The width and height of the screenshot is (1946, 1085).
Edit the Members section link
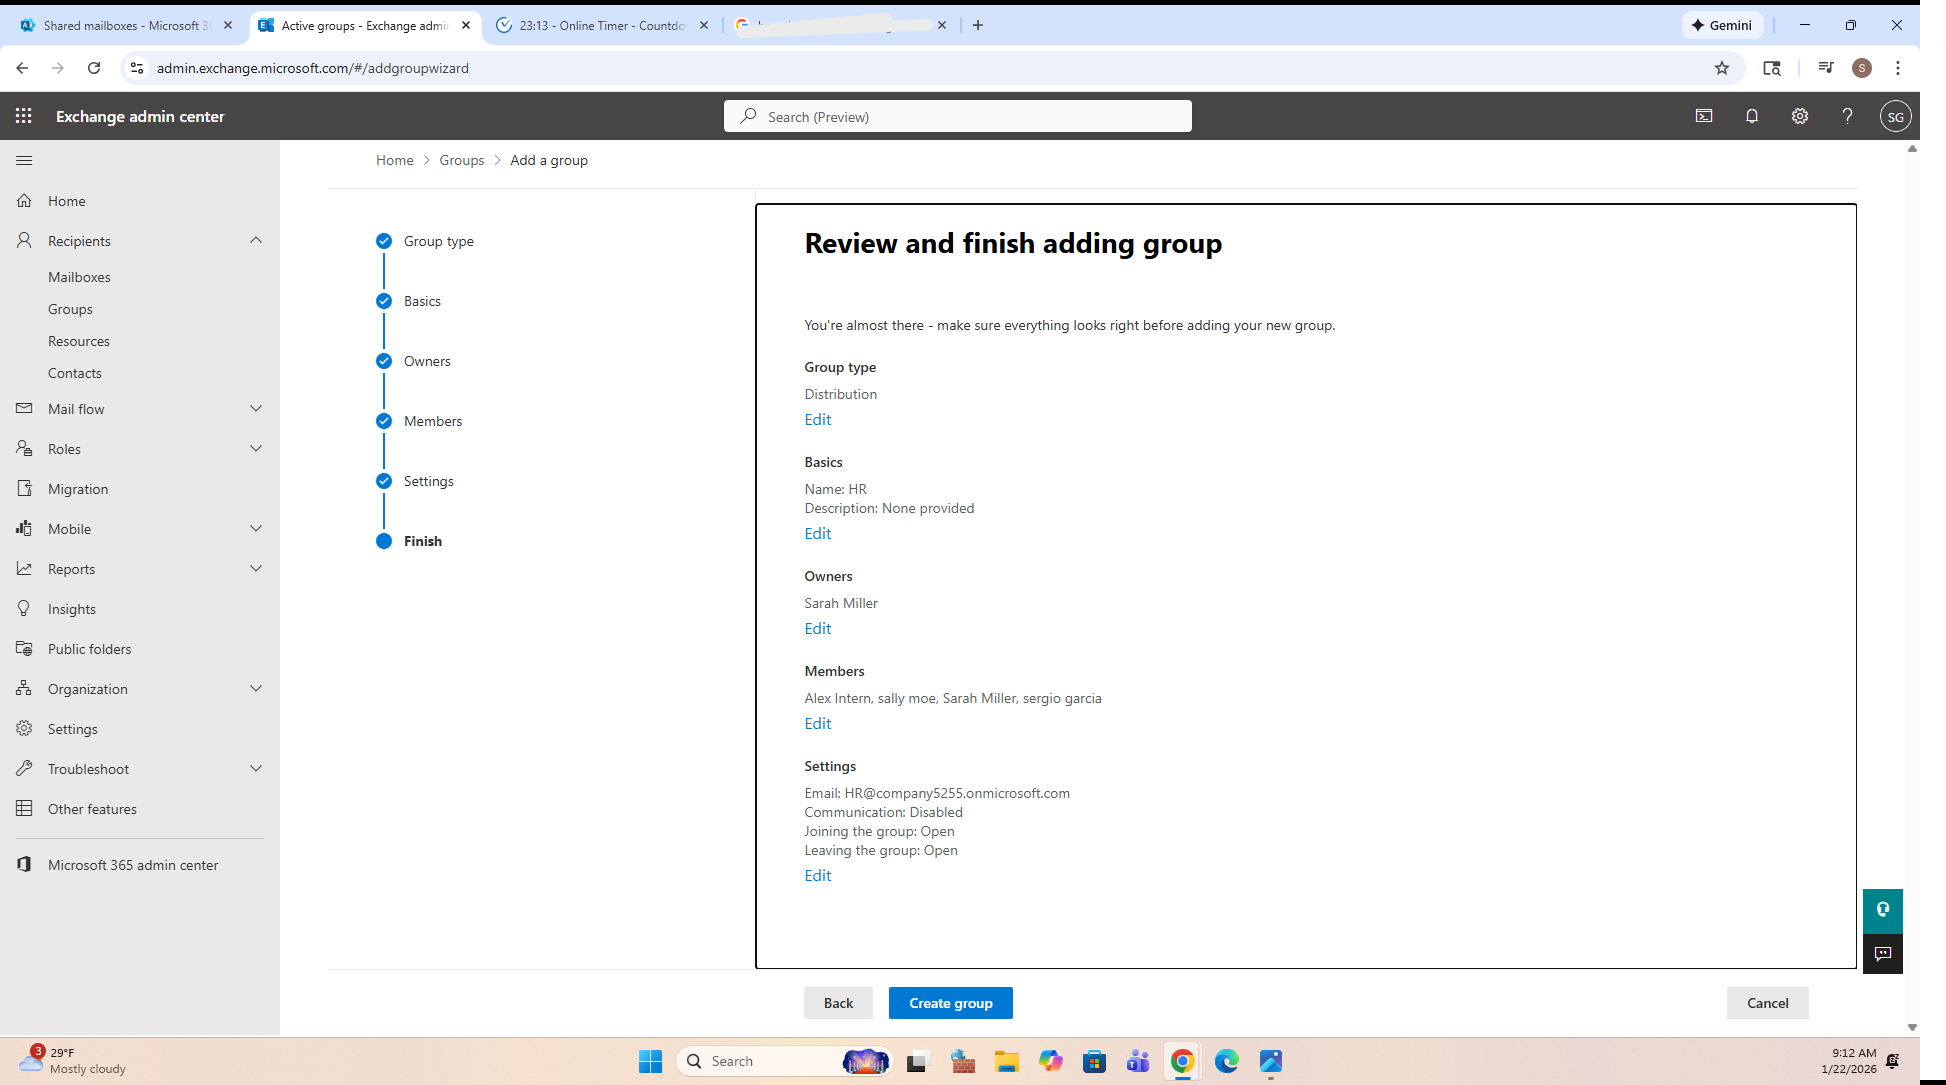coord(817,723)
